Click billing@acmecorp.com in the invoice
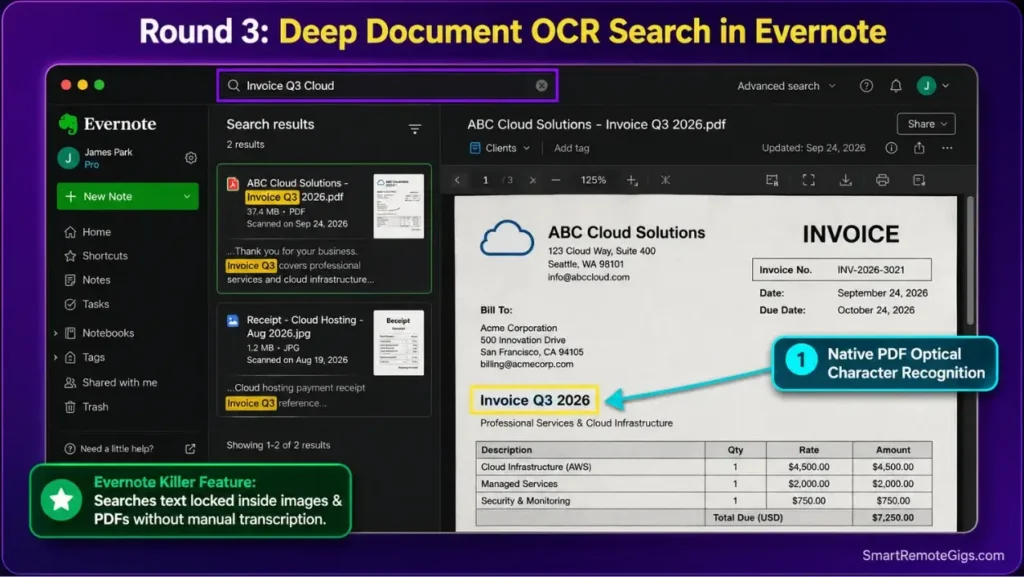Screen dimensions: 1024x577 526,364
